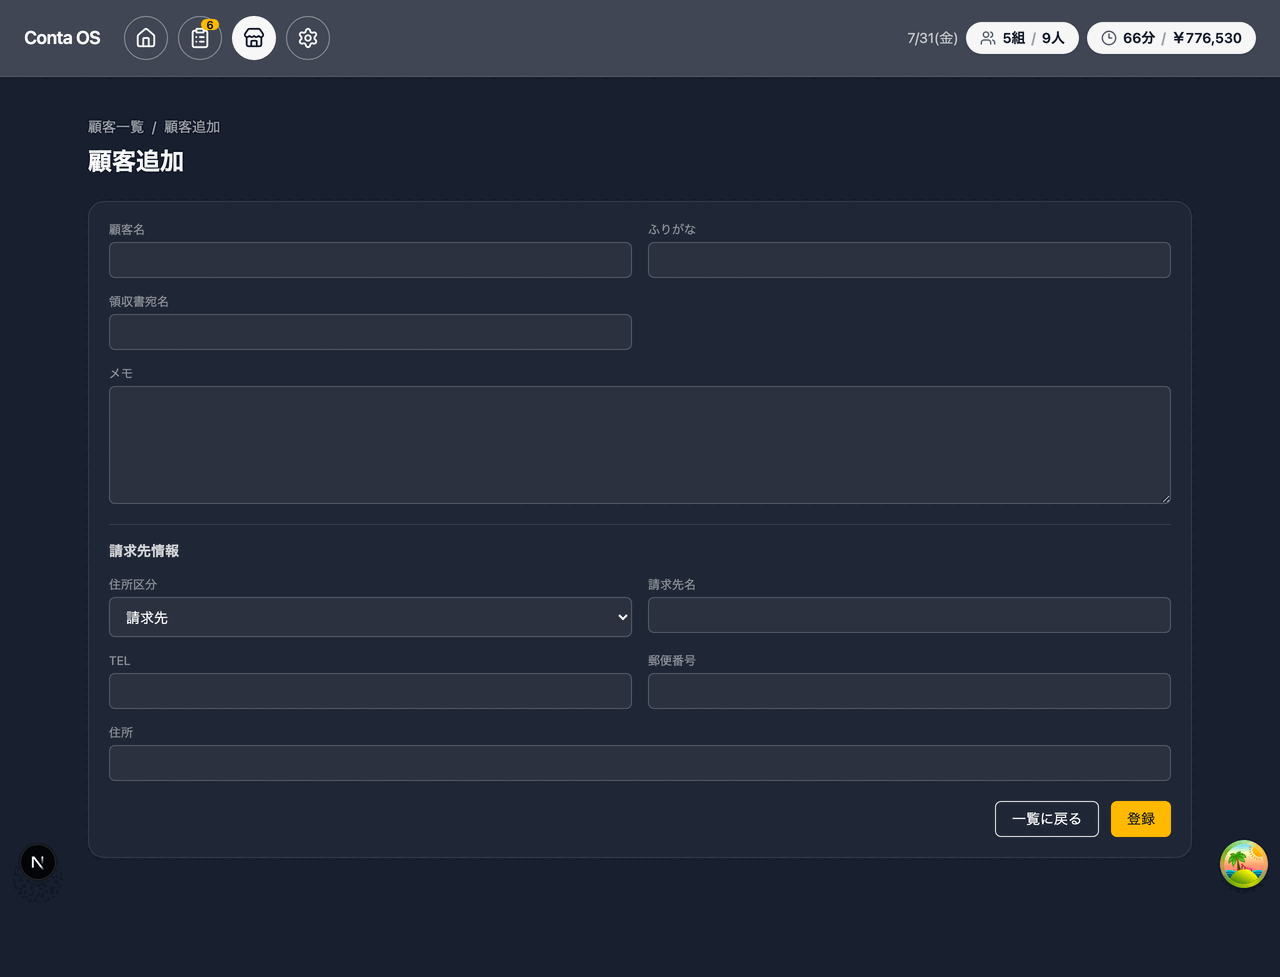Click the Conta OS logo

pyautogui.click(x=62, y=38)
